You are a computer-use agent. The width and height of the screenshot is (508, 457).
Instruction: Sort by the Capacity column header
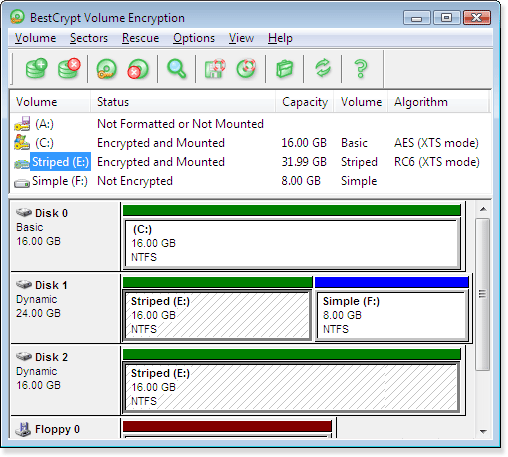click(305, 102)
